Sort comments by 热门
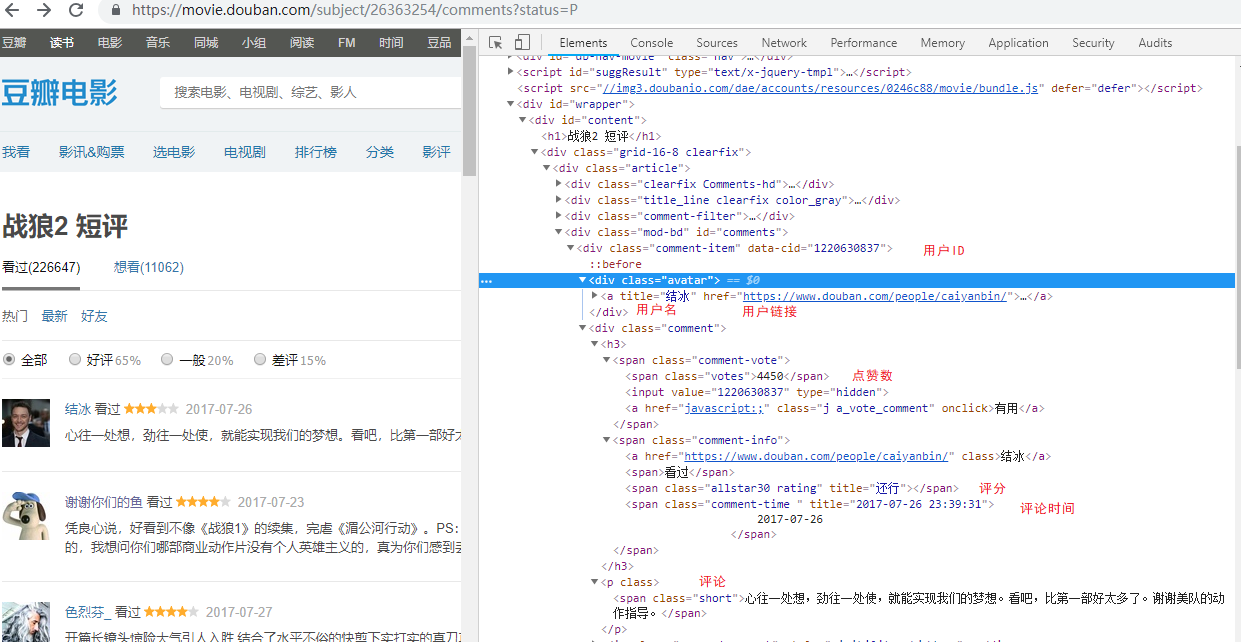The width and height of the screenshot is (1241, 642). [x=15, y=316]
